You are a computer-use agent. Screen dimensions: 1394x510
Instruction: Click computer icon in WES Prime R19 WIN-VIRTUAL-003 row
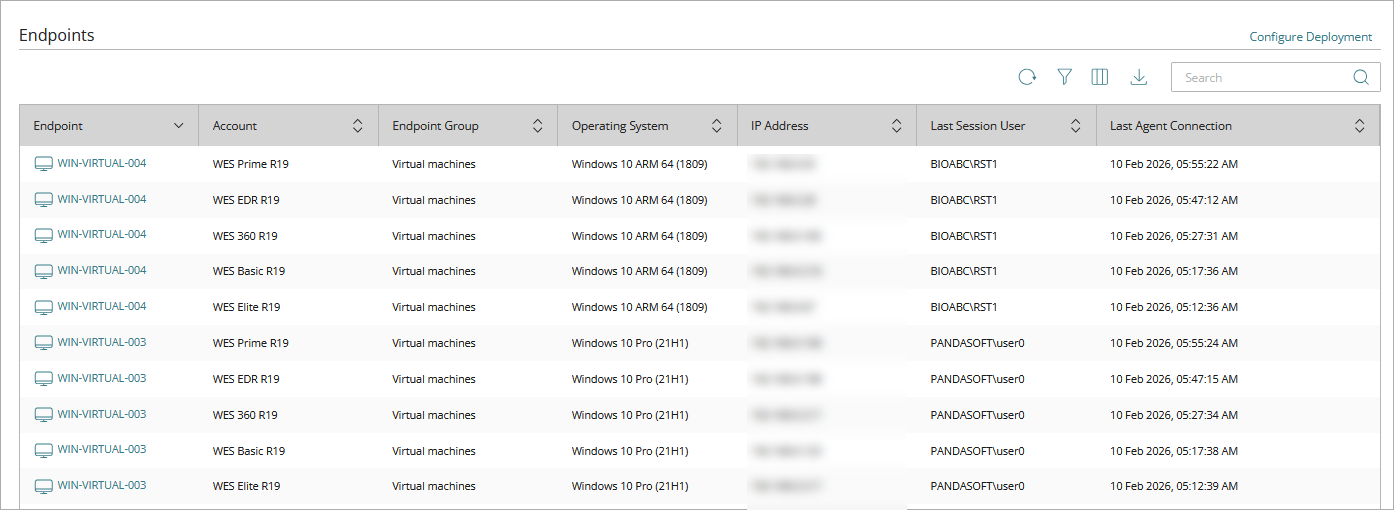coord(43,343)
